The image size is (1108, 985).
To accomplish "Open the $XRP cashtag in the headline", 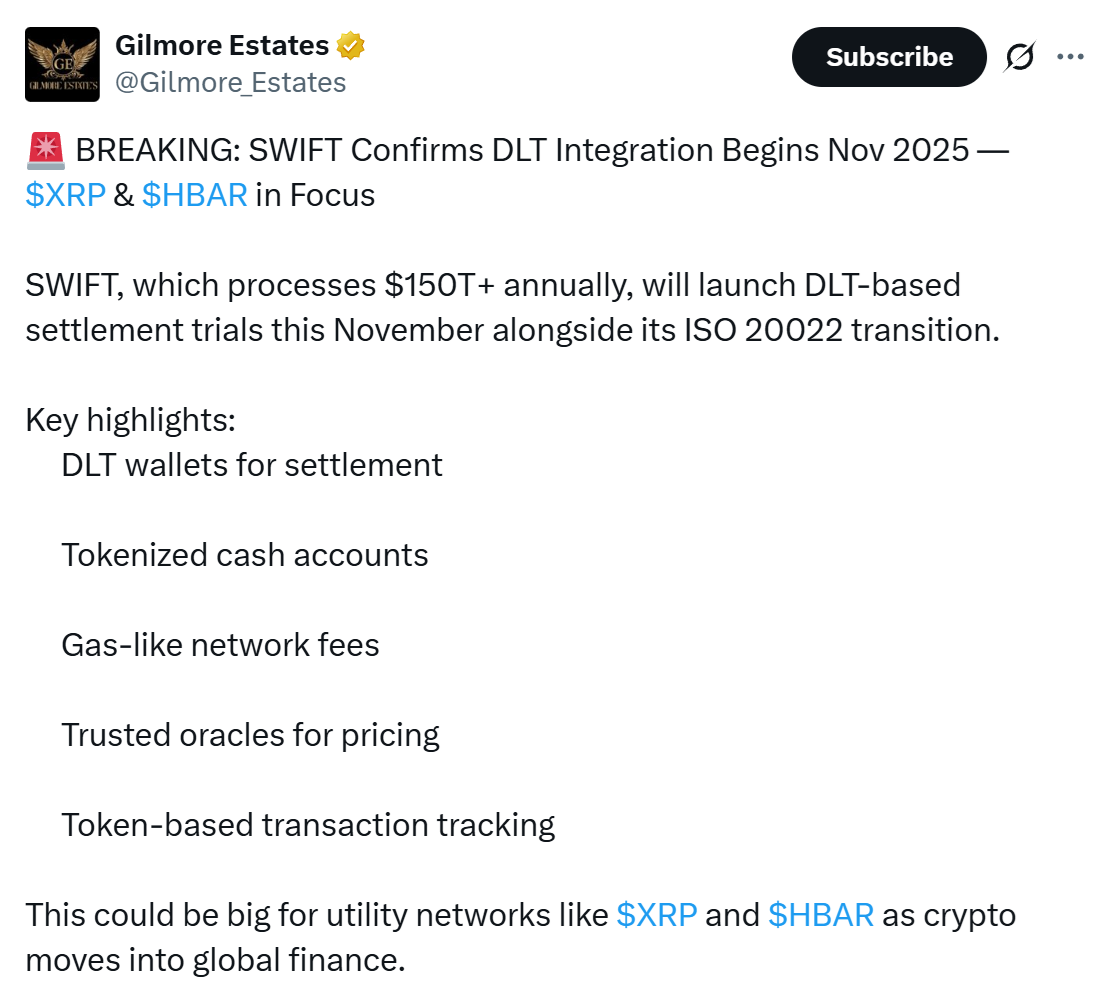I will click(x=66, y=195).
